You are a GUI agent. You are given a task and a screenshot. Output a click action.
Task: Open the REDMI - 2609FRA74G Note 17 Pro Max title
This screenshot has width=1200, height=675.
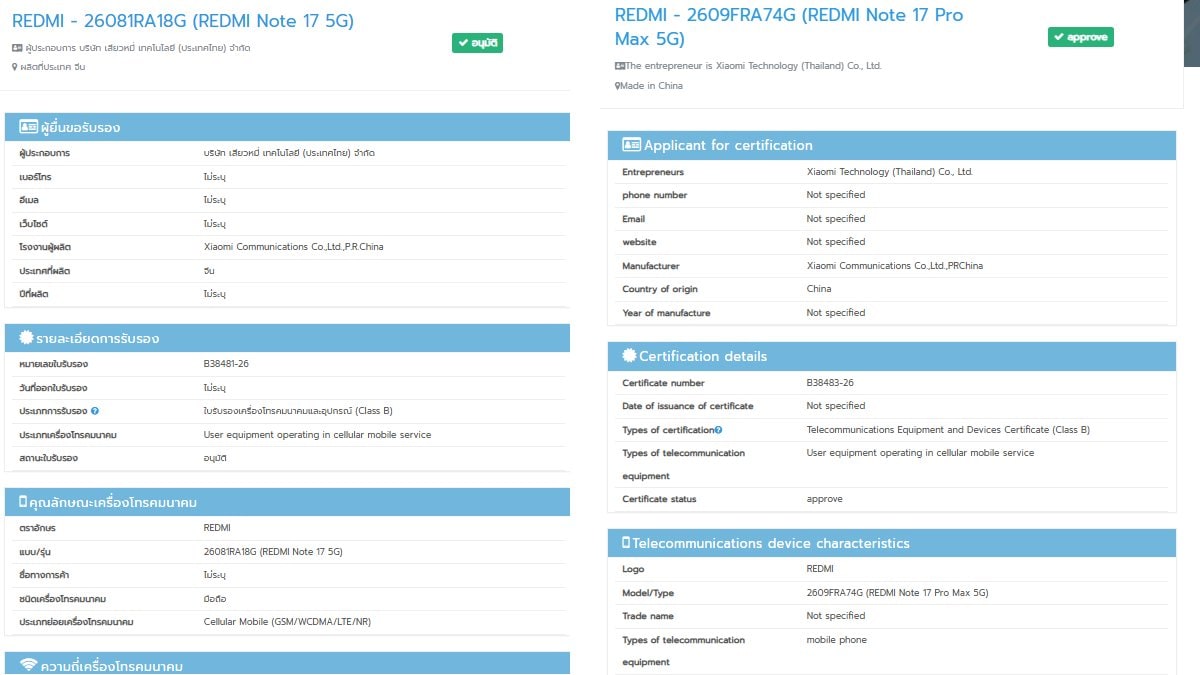click(788, 27)
